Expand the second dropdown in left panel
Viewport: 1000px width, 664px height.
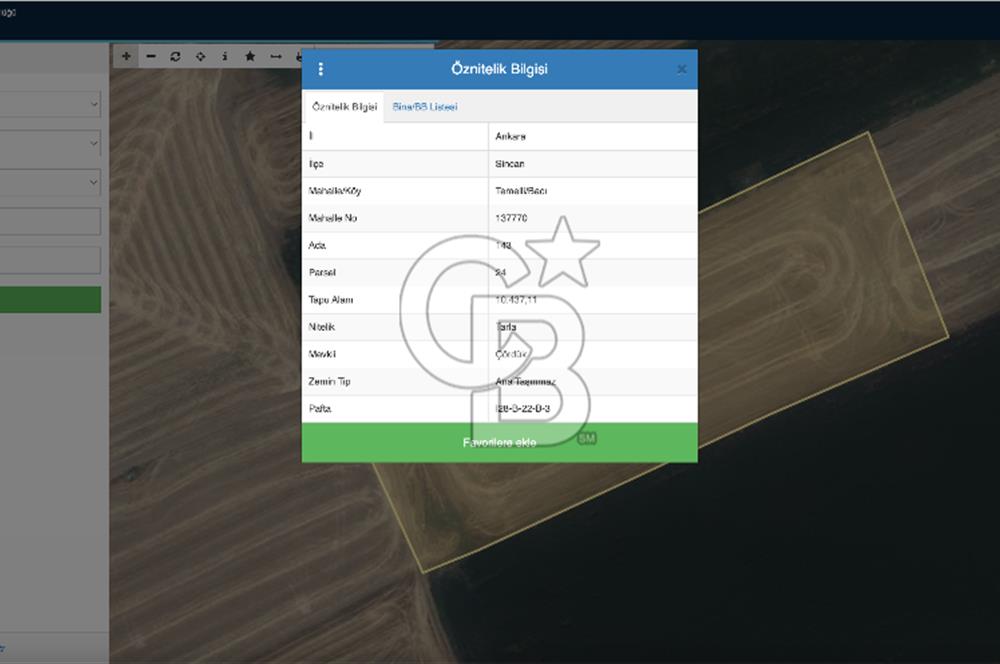pos(50,143)
